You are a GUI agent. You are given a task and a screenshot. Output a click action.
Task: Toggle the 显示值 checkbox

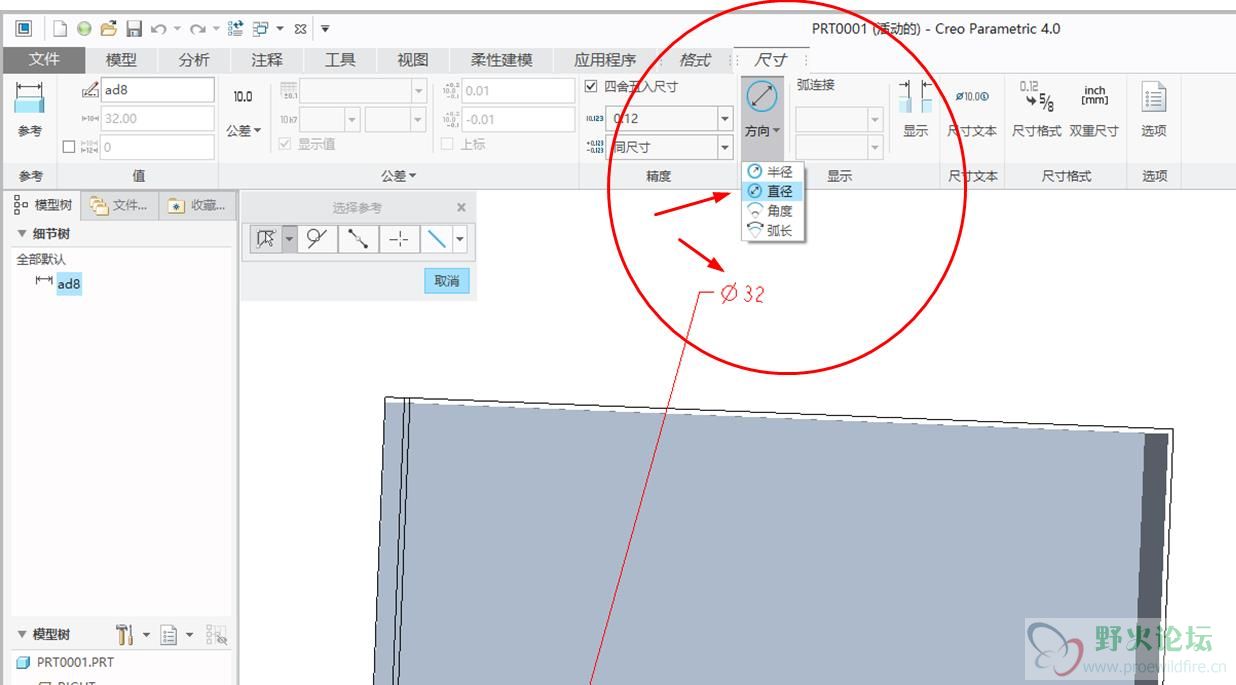tap(284, 144)
